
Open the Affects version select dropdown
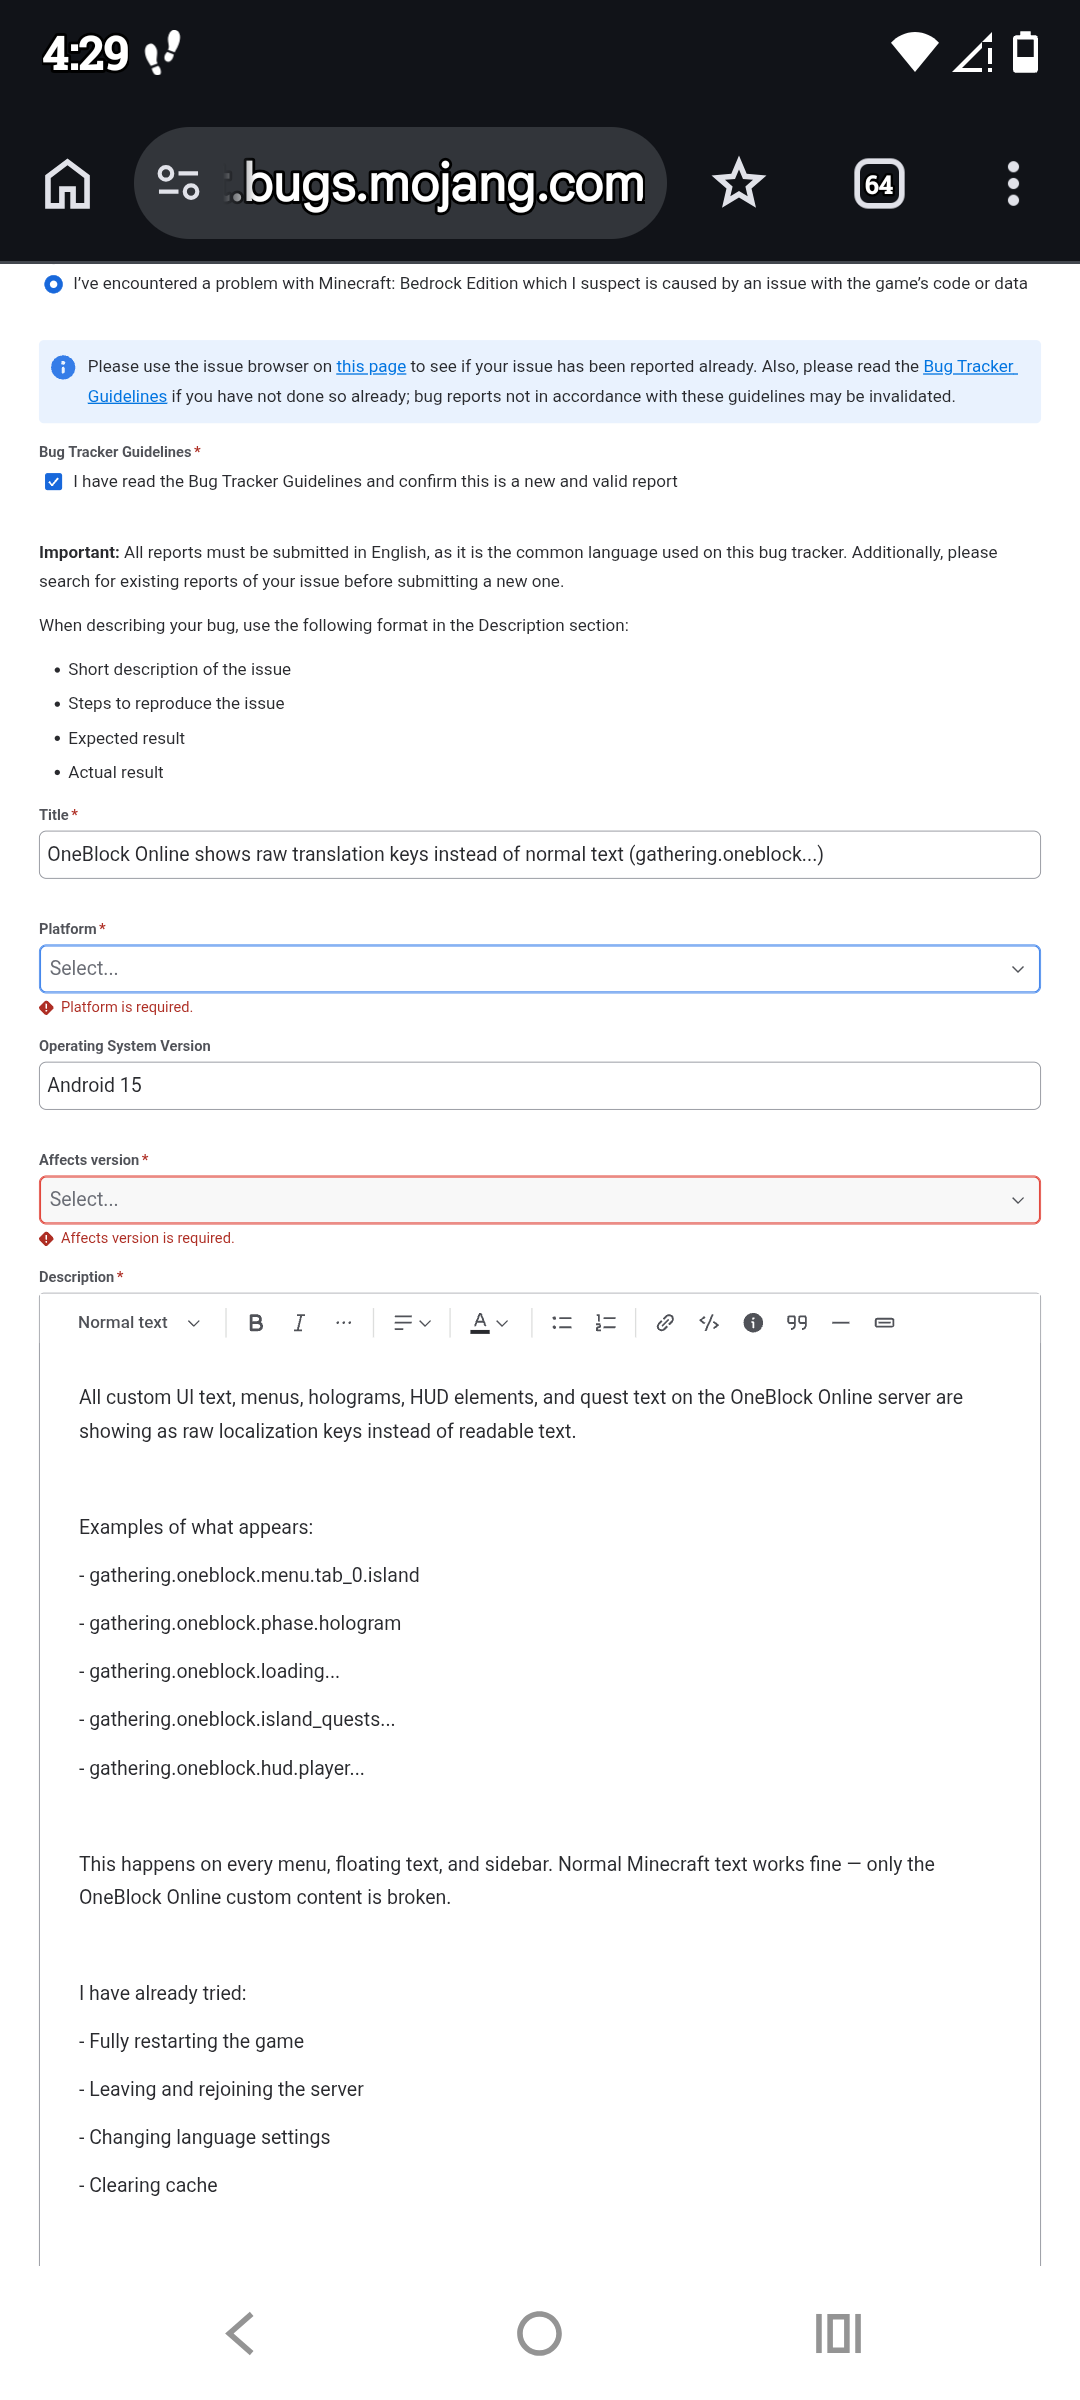click(540, 1200)
